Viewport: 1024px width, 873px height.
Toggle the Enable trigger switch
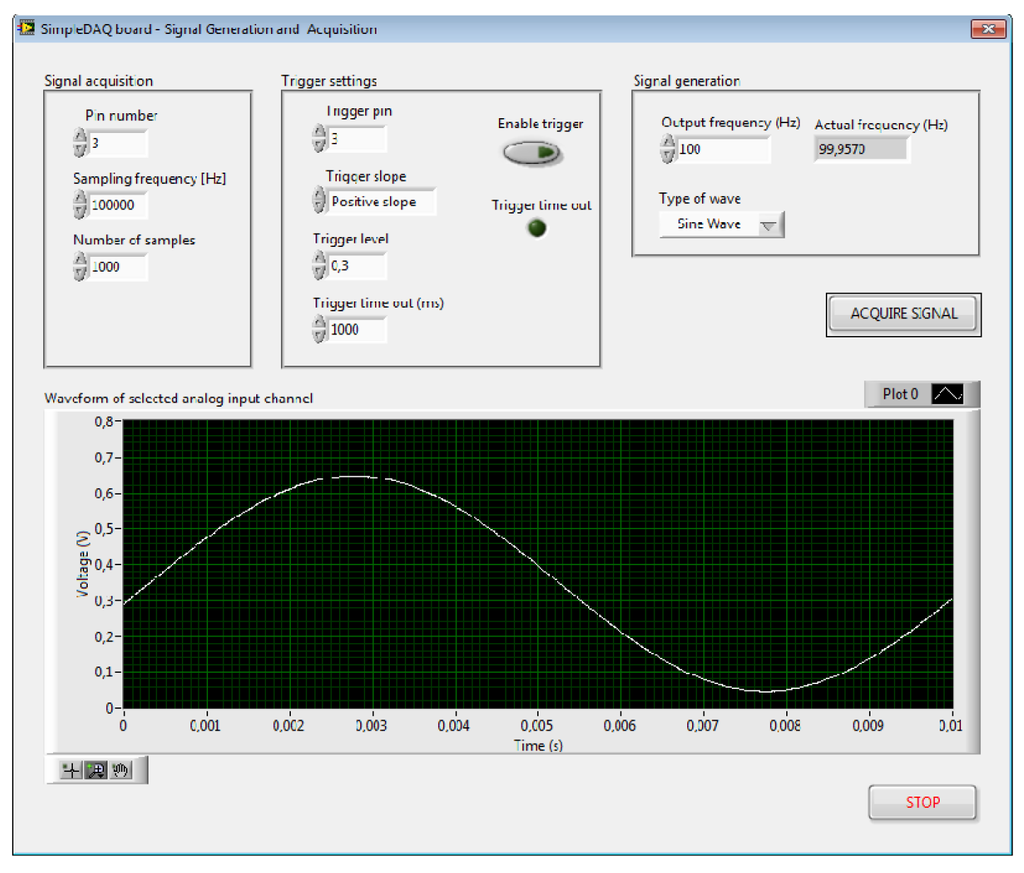(531, 153)
